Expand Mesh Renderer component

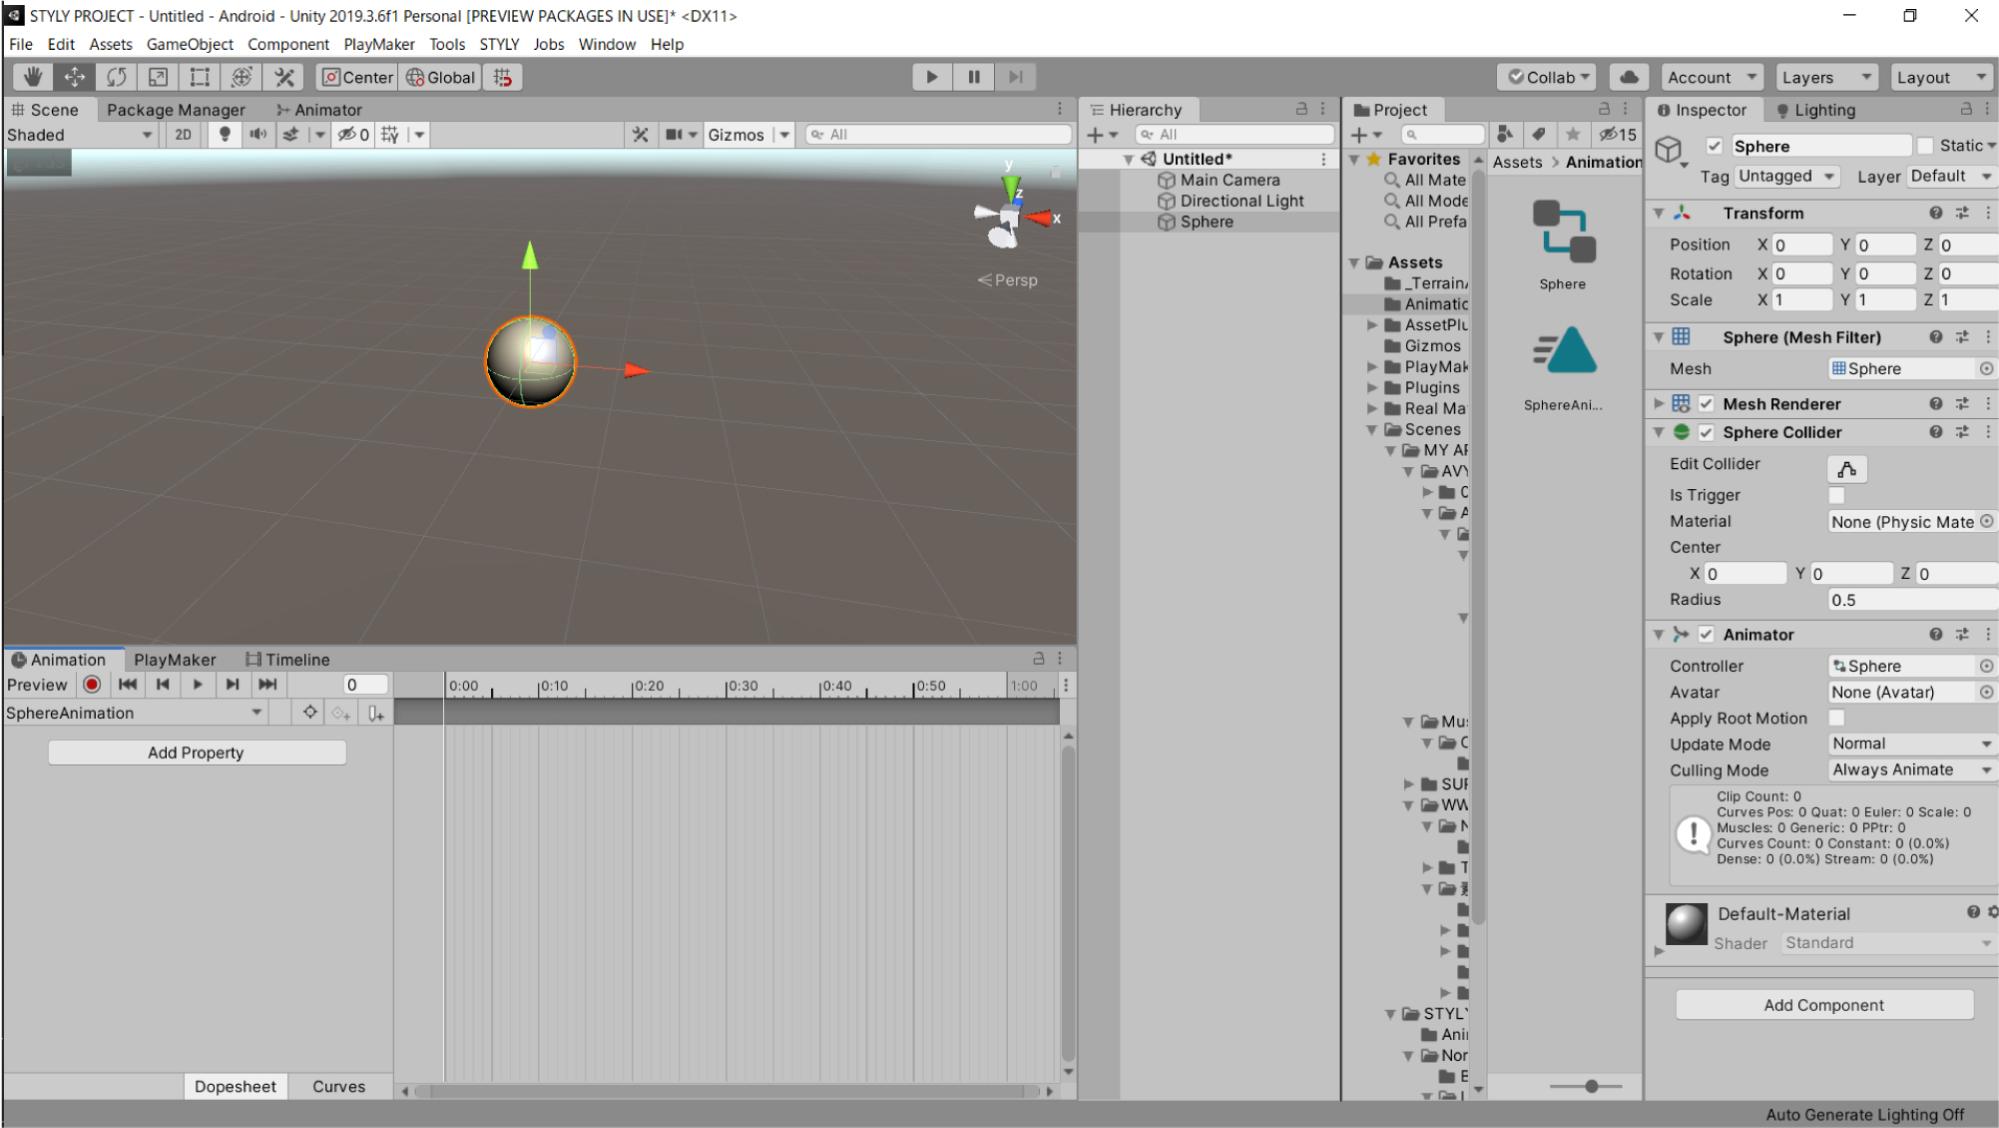click(1659, 404)
